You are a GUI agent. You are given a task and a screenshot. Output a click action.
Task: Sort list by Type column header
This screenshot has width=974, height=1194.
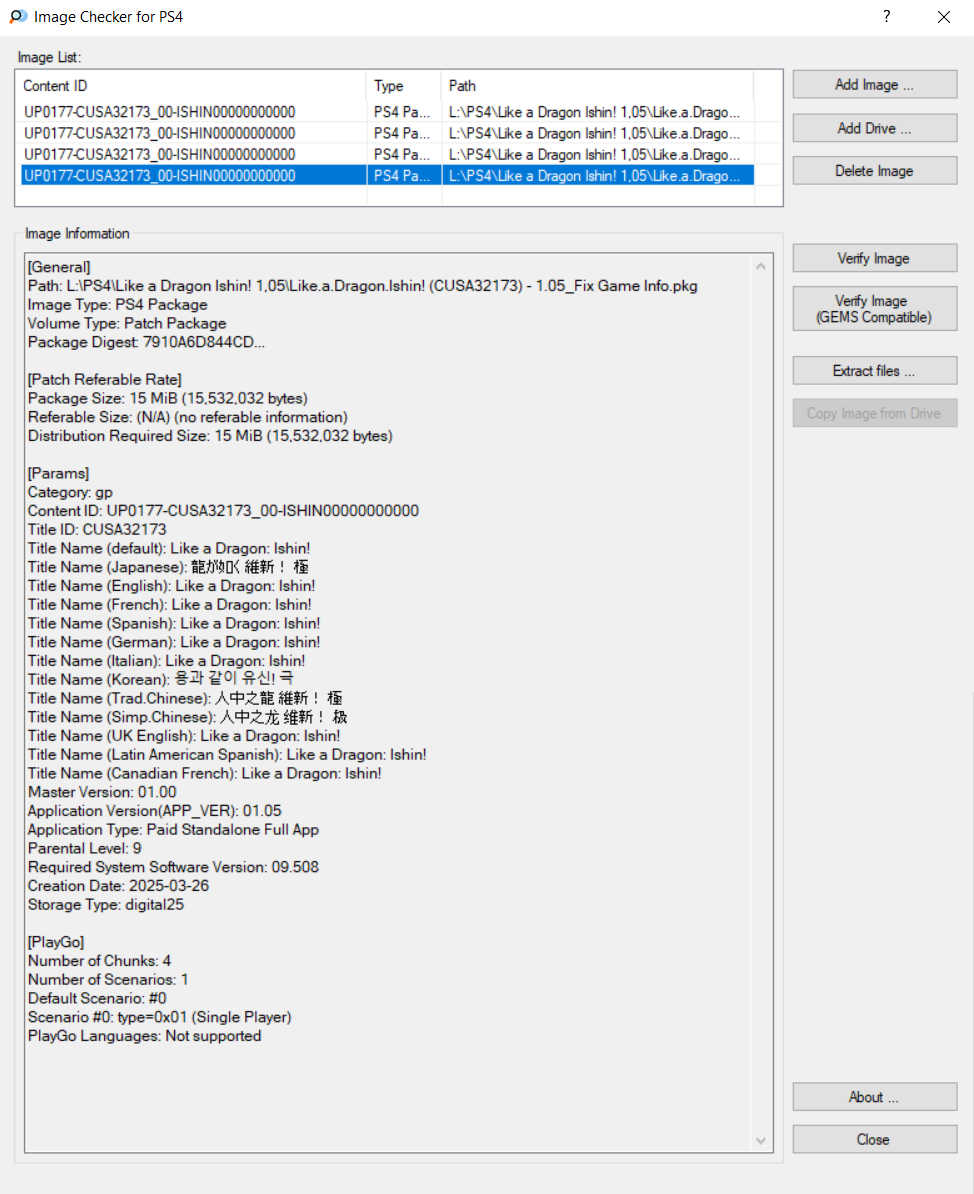click(x=404, y=85)
